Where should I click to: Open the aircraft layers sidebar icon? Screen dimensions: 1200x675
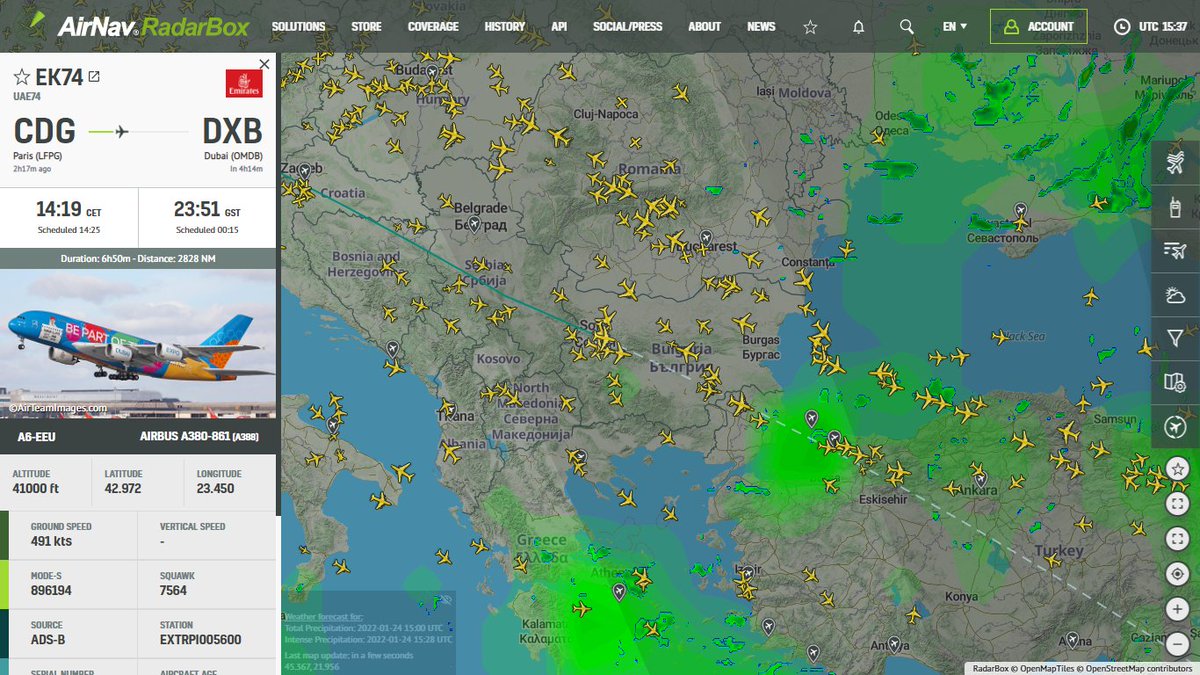[x=1176, y=165]
